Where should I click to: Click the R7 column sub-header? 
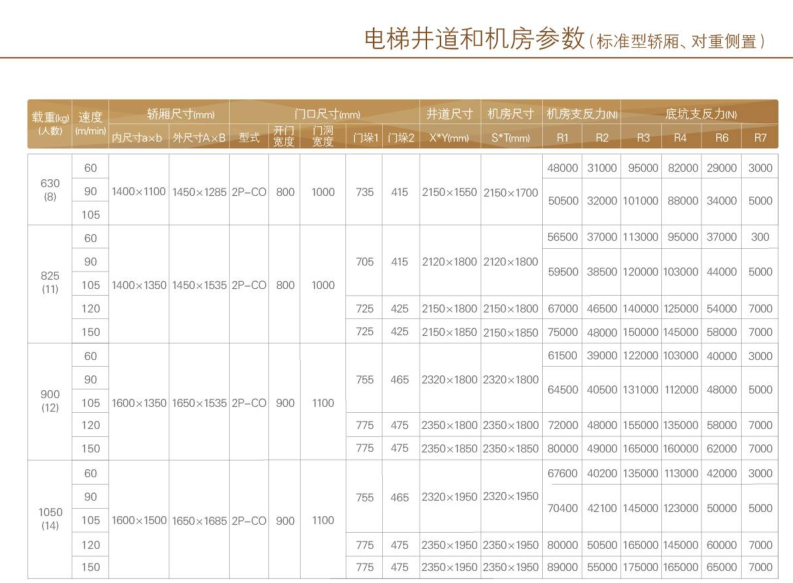[x=760, y=138]
